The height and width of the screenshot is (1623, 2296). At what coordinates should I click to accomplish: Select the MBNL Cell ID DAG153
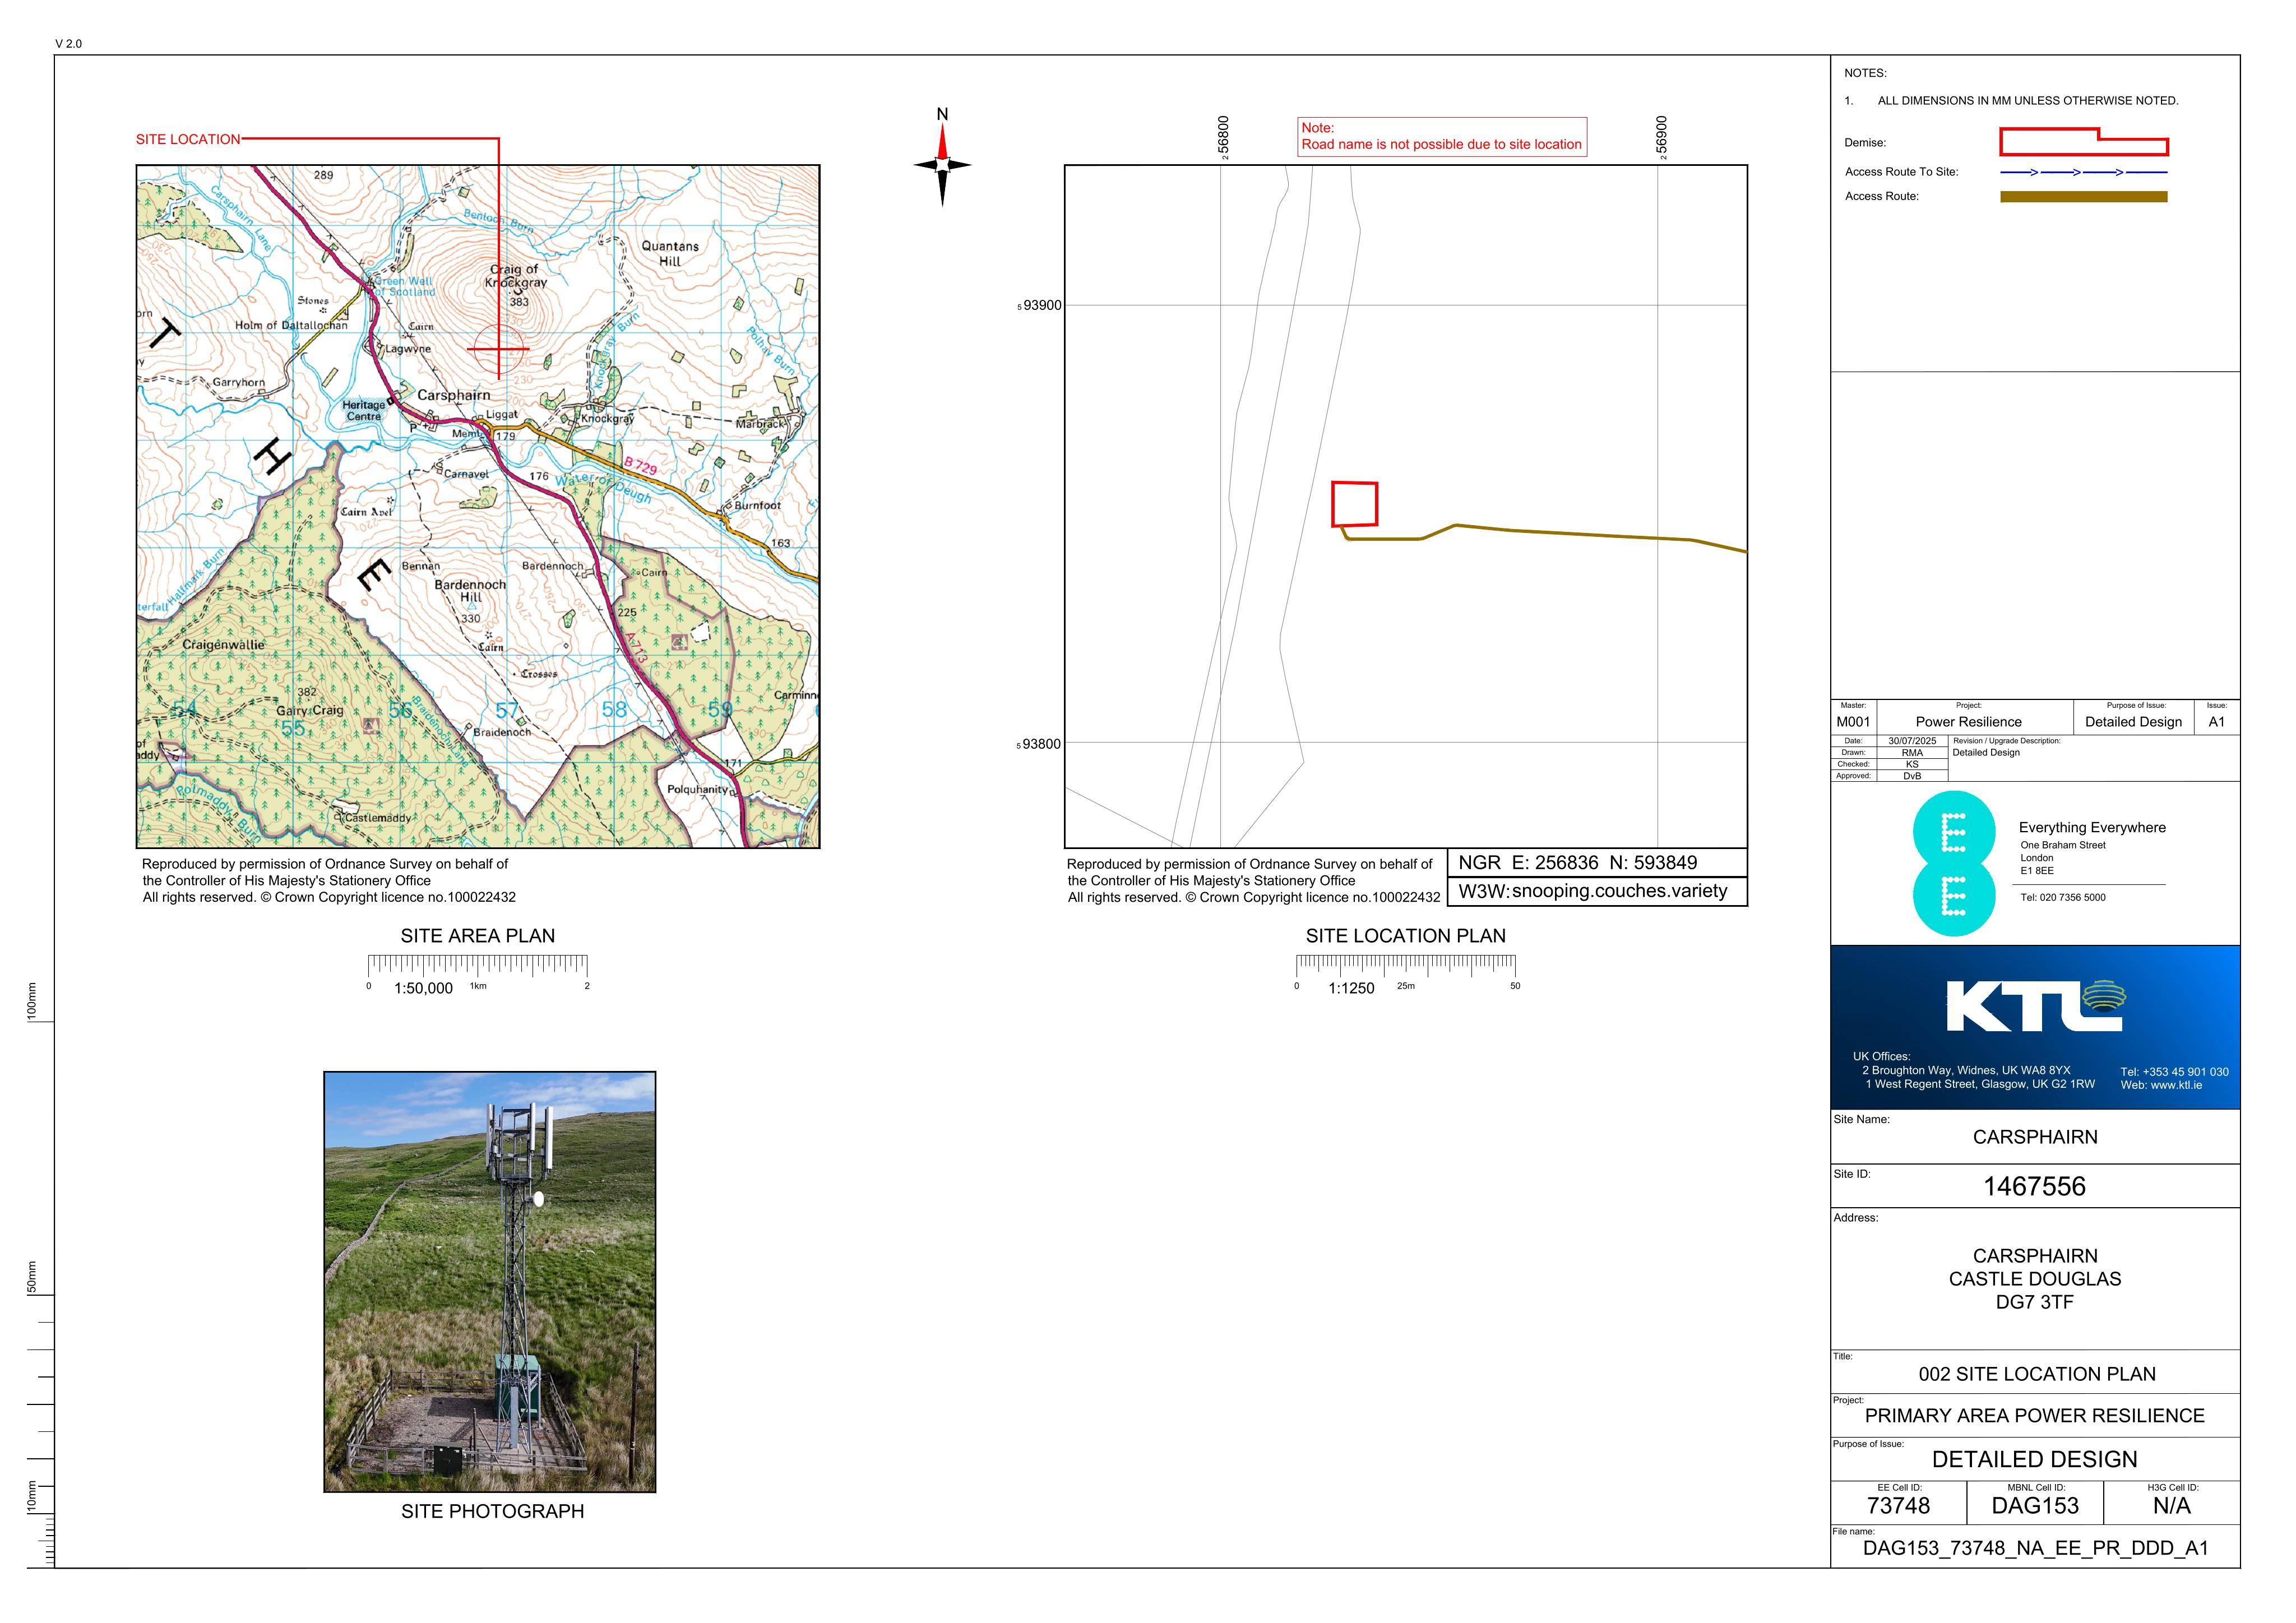pos(2035,1506)
